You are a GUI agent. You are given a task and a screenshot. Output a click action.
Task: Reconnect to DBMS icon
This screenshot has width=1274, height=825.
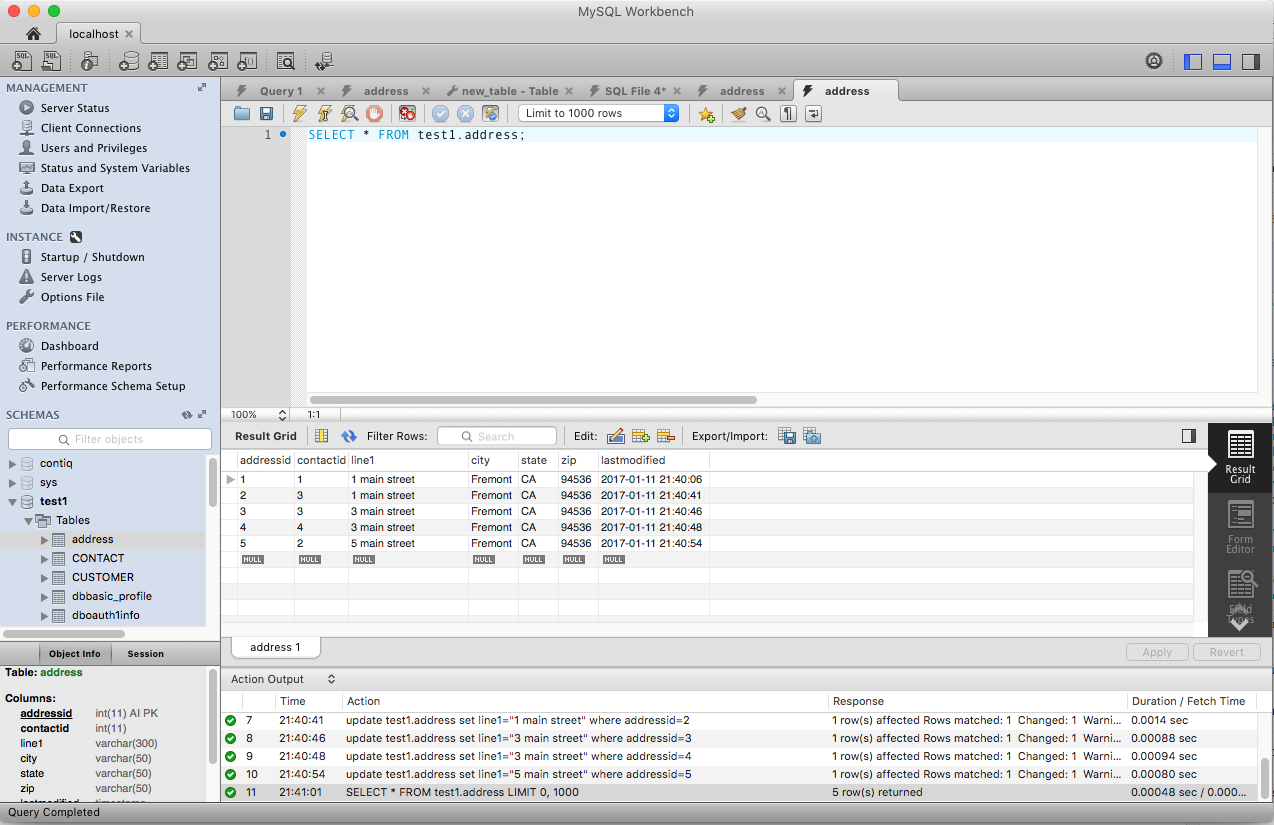pos(324,61)
